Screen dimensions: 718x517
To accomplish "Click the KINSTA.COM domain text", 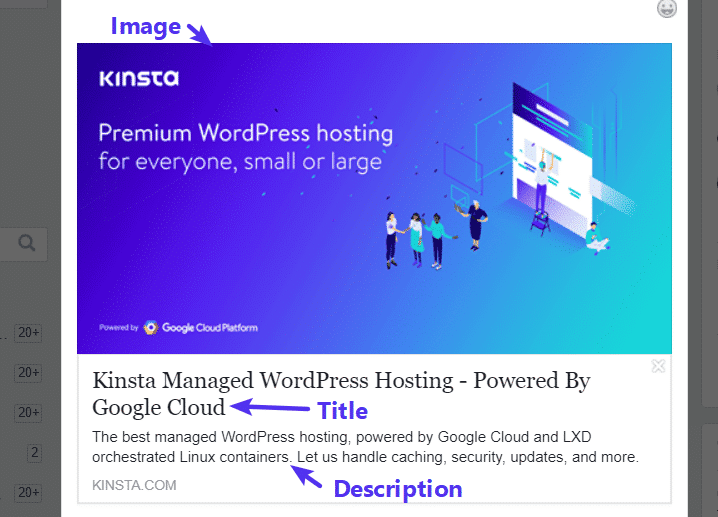I will point(134,485).
